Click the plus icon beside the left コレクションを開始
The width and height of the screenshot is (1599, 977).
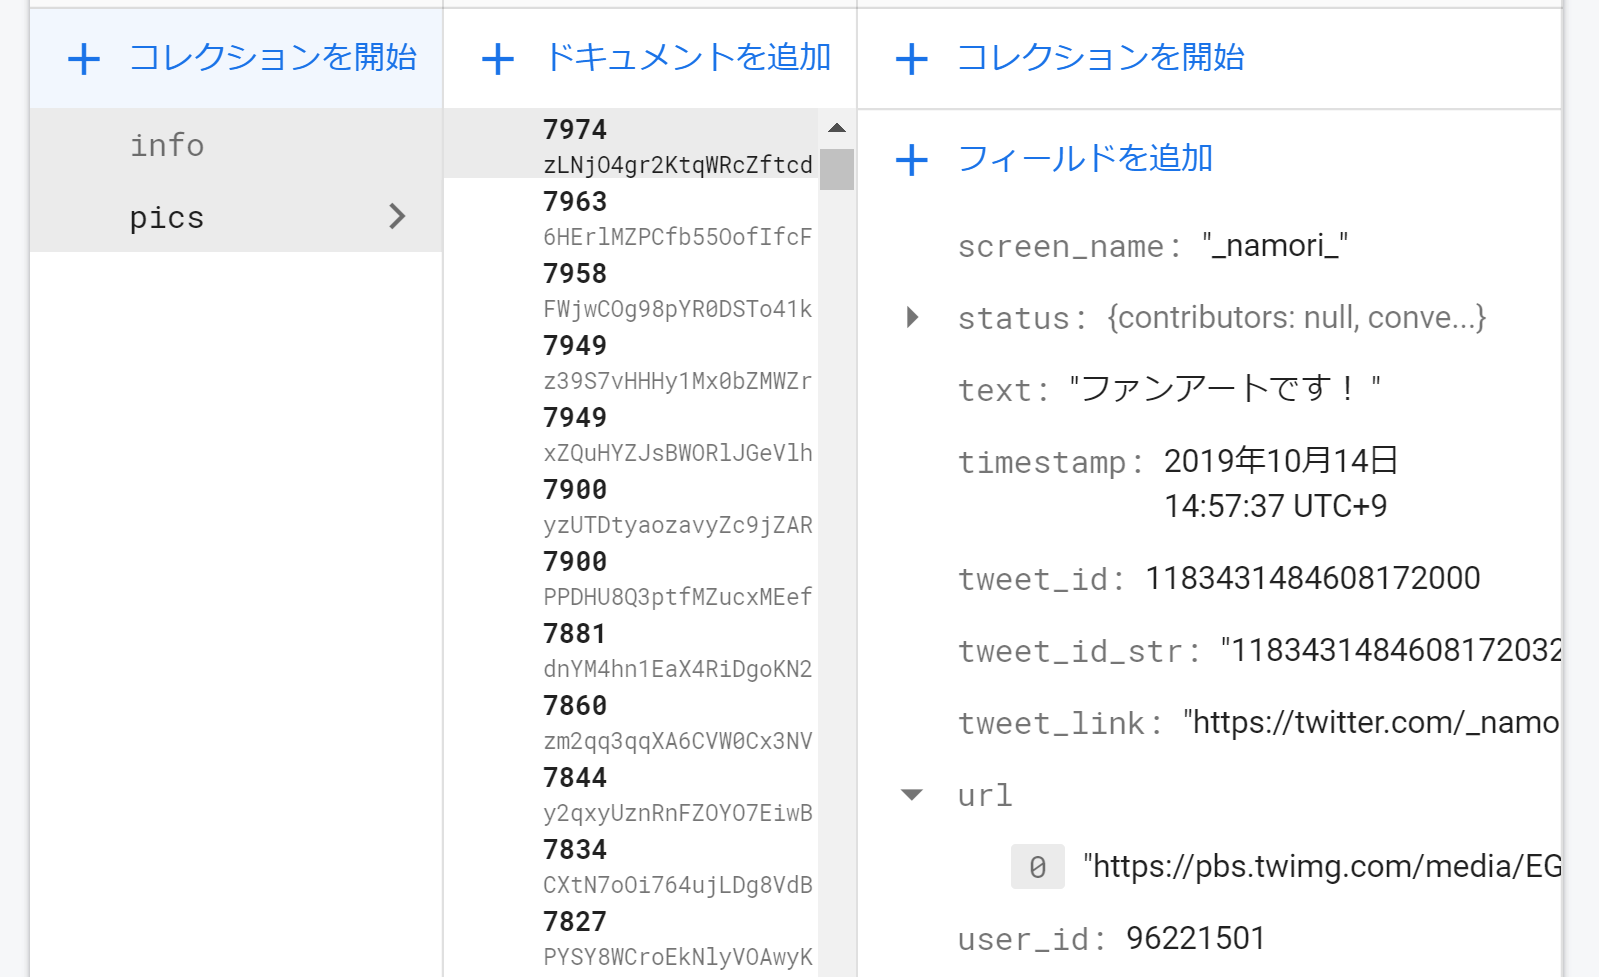(84, 59)
